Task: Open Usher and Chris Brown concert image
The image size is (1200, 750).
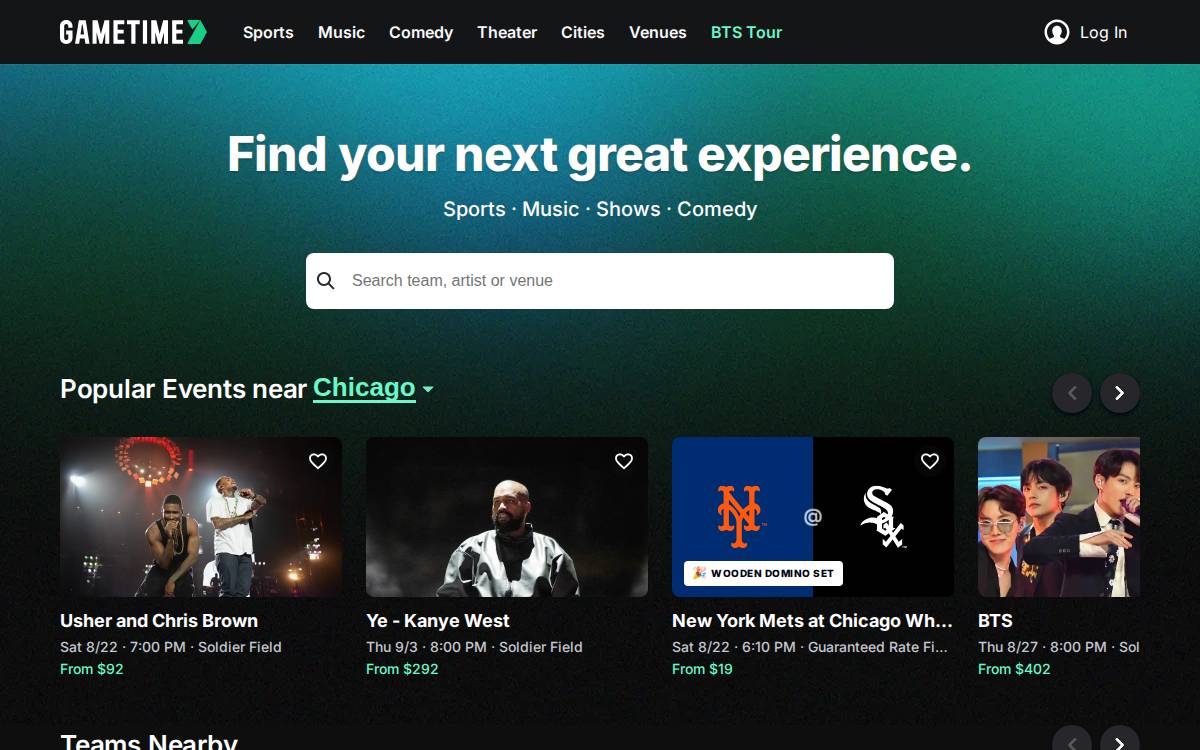Action: tap(201, 517)
